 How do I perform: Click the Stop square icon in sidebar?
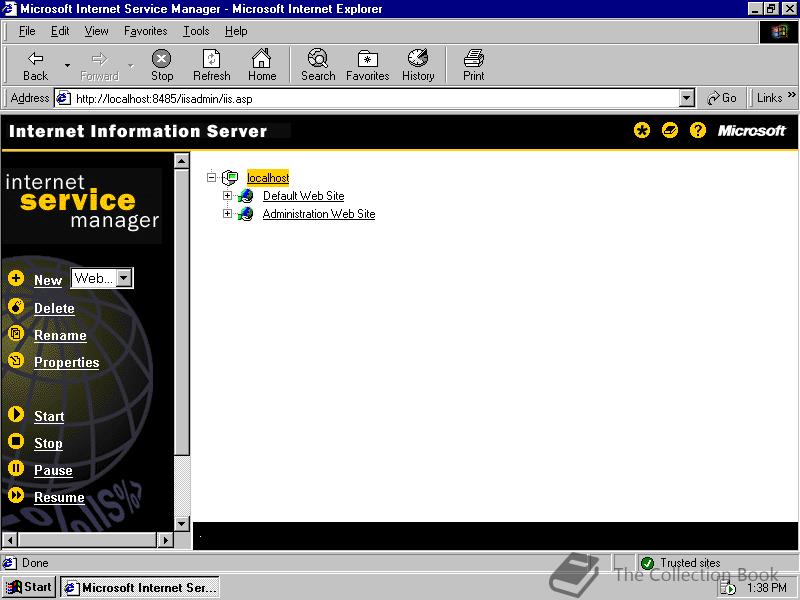[16, 441]
